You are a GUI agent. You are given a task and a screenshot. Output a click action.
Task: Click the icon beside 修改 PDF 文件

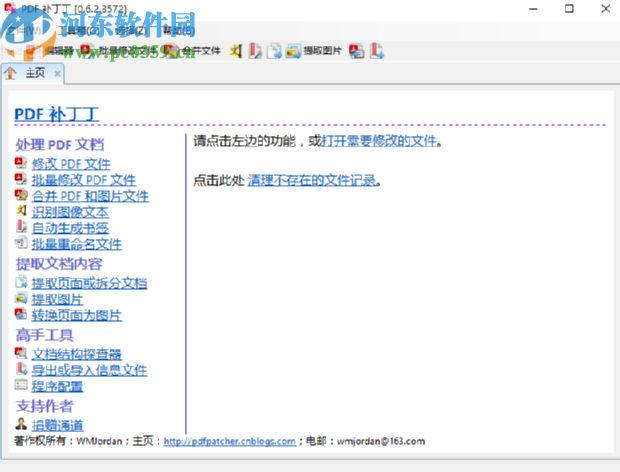pyautogui.click(x=21, y=162)
